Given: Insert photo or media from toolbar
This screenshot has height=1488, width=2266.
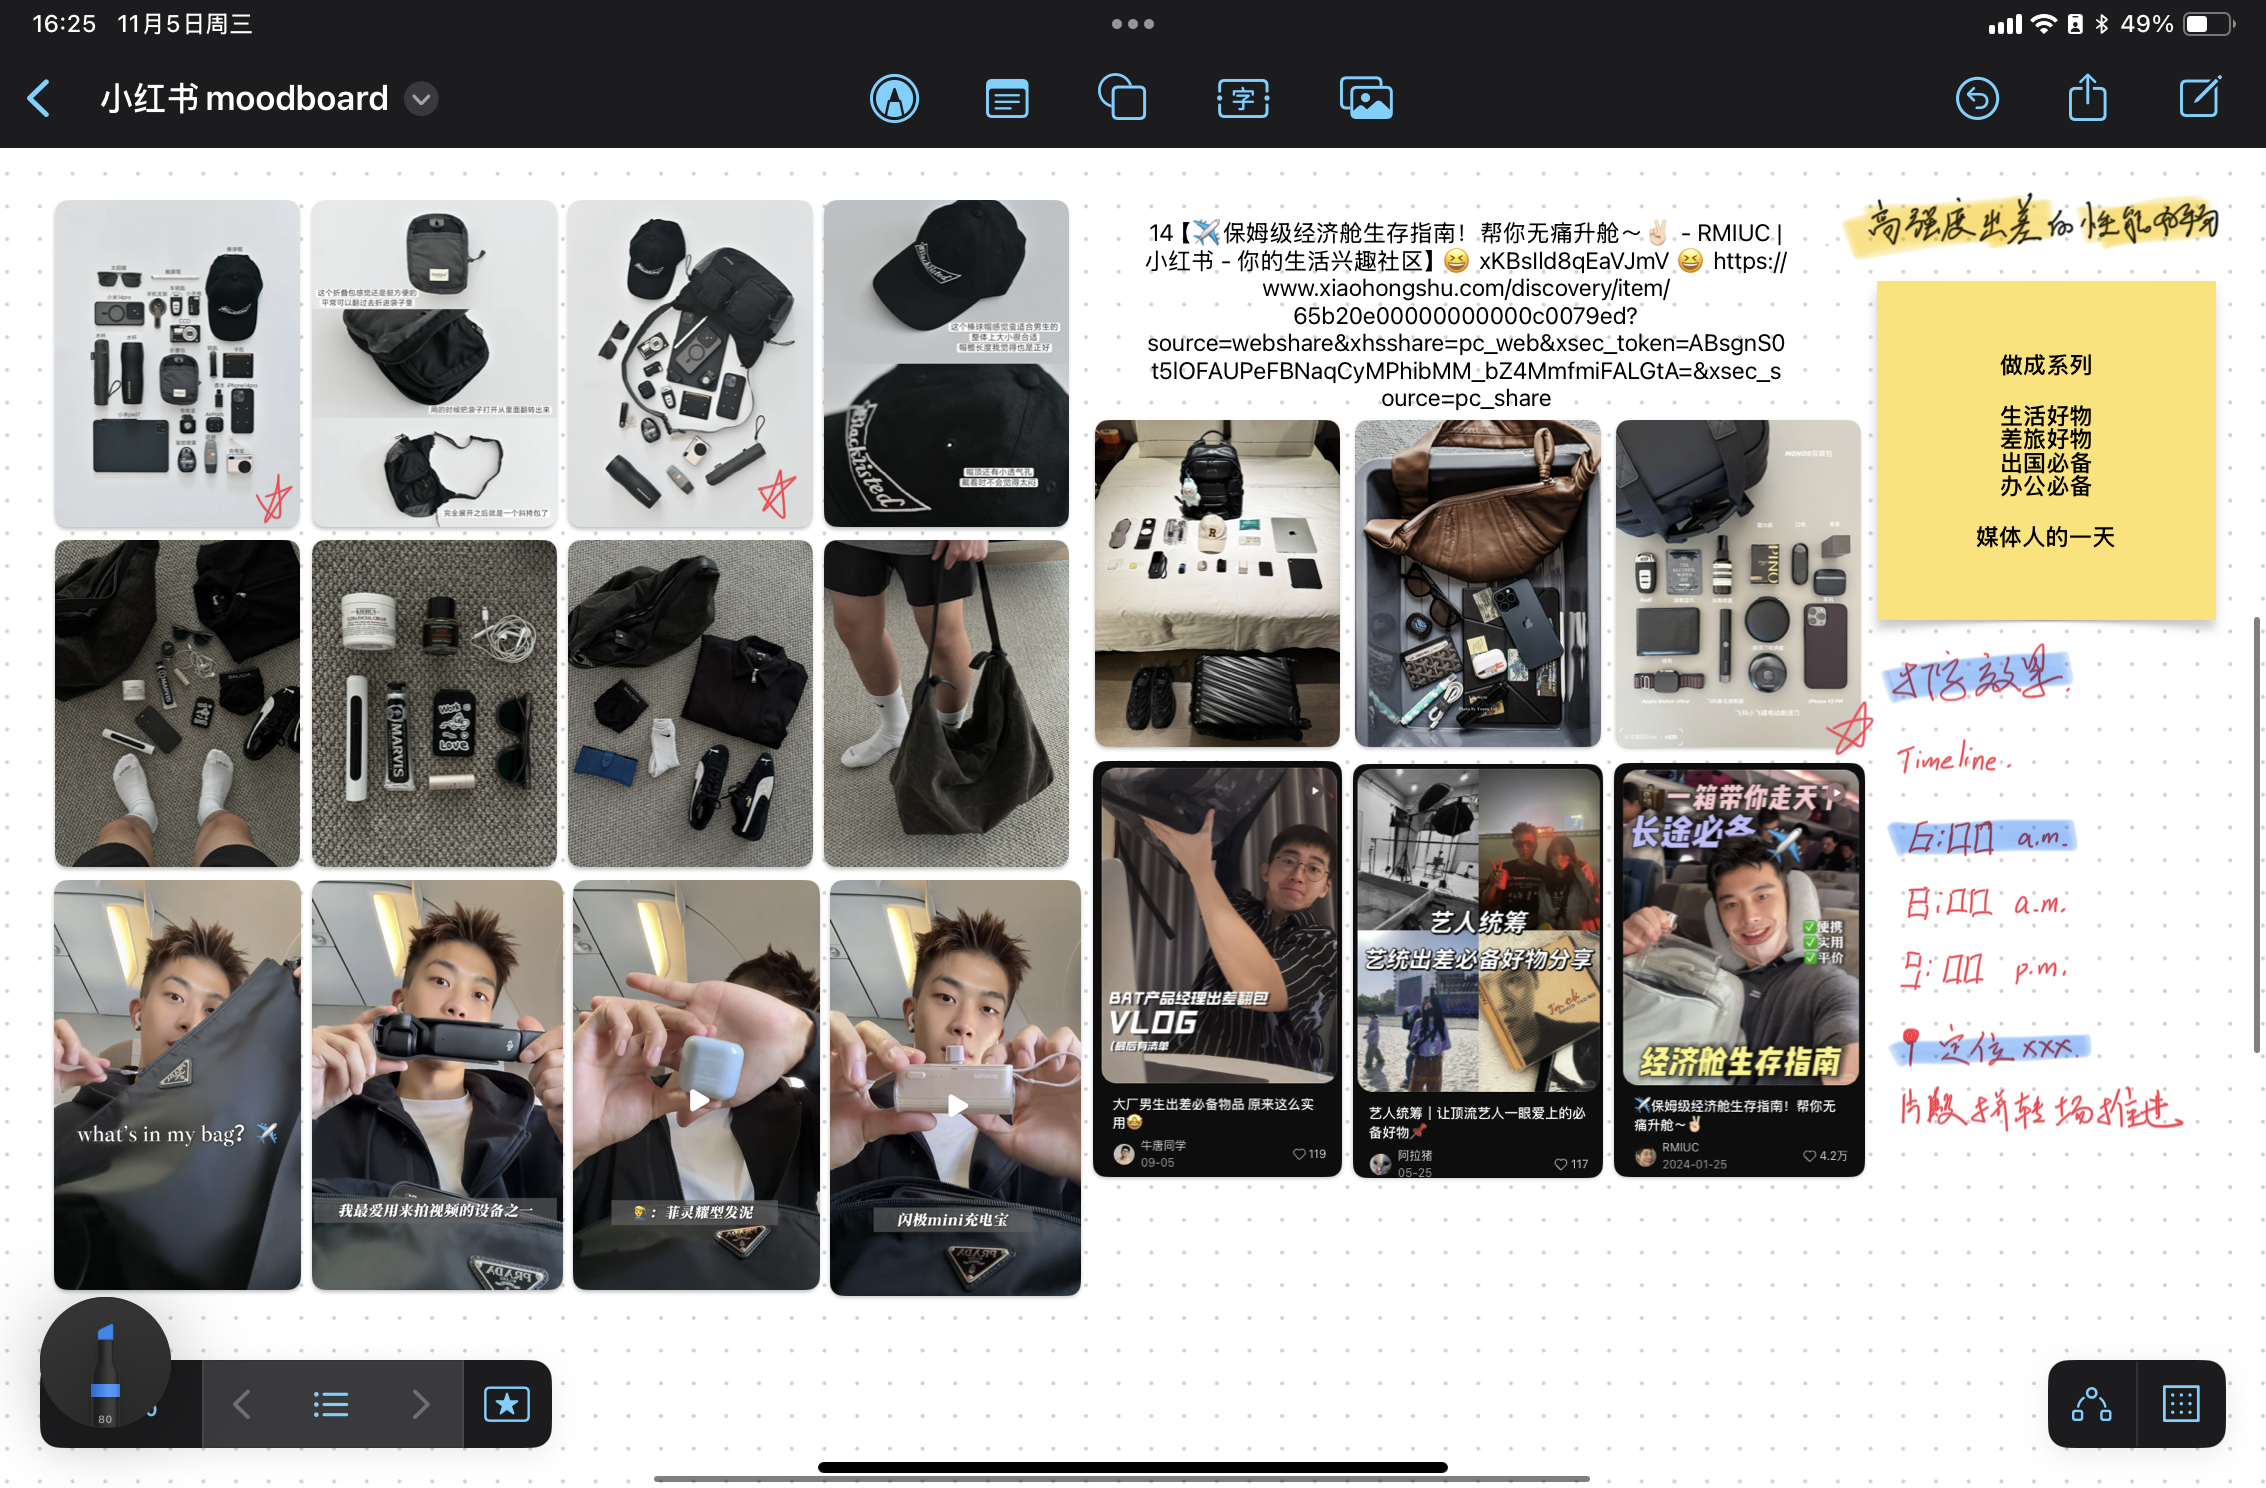Looking at the screenshot, I should click(1366, 99).
